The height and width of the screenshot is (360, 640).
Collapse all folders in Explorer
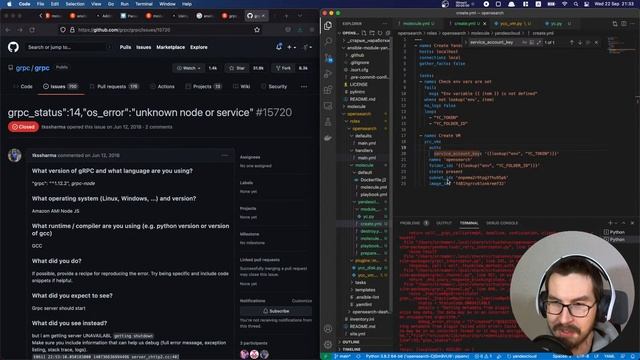coord(388,33)
